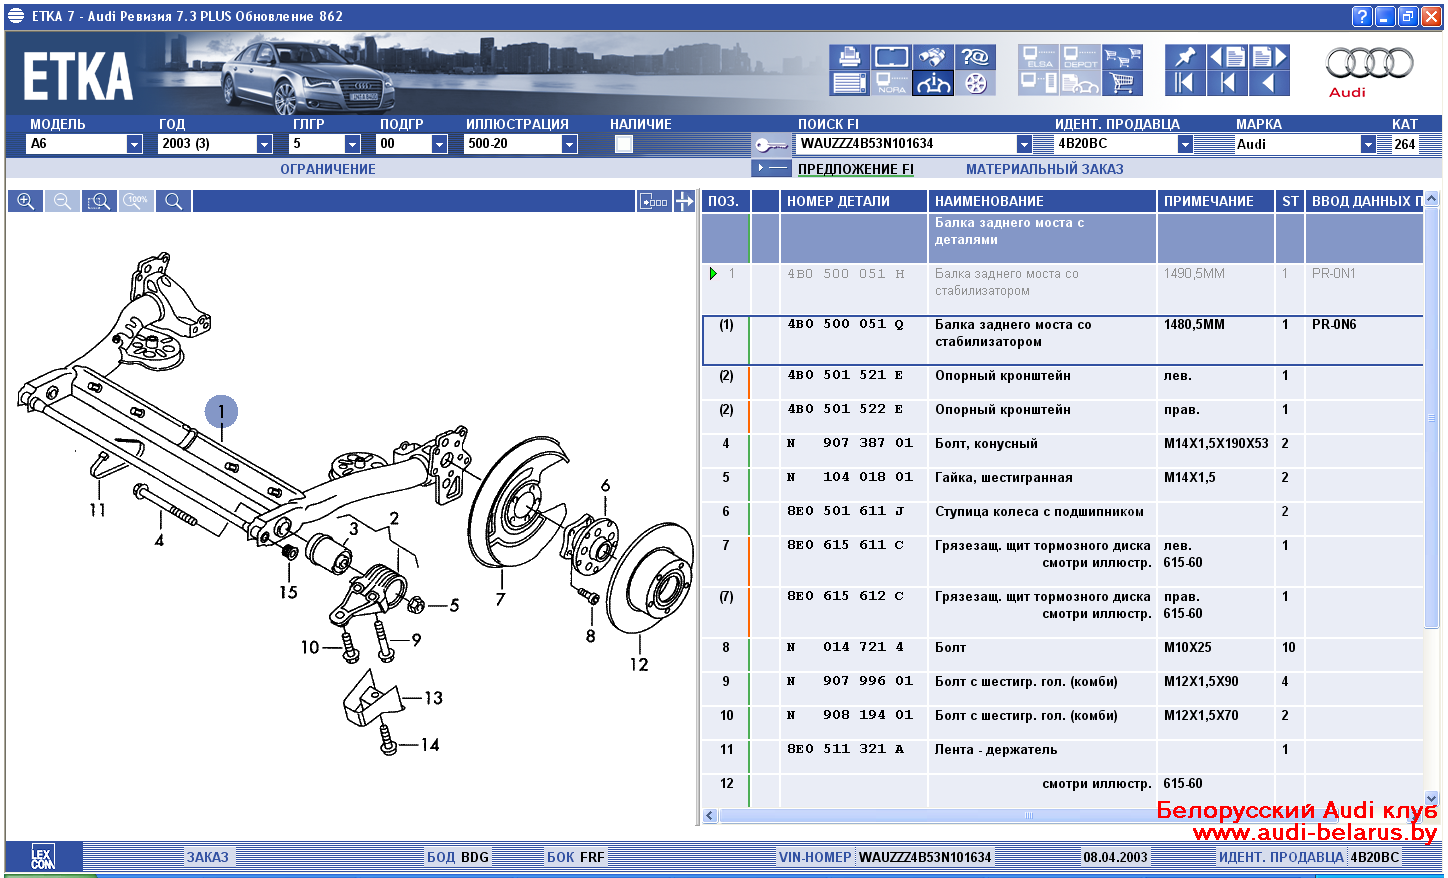1448x878 pixels.
Task: Open the empty frame view icon
Action: 891,57
